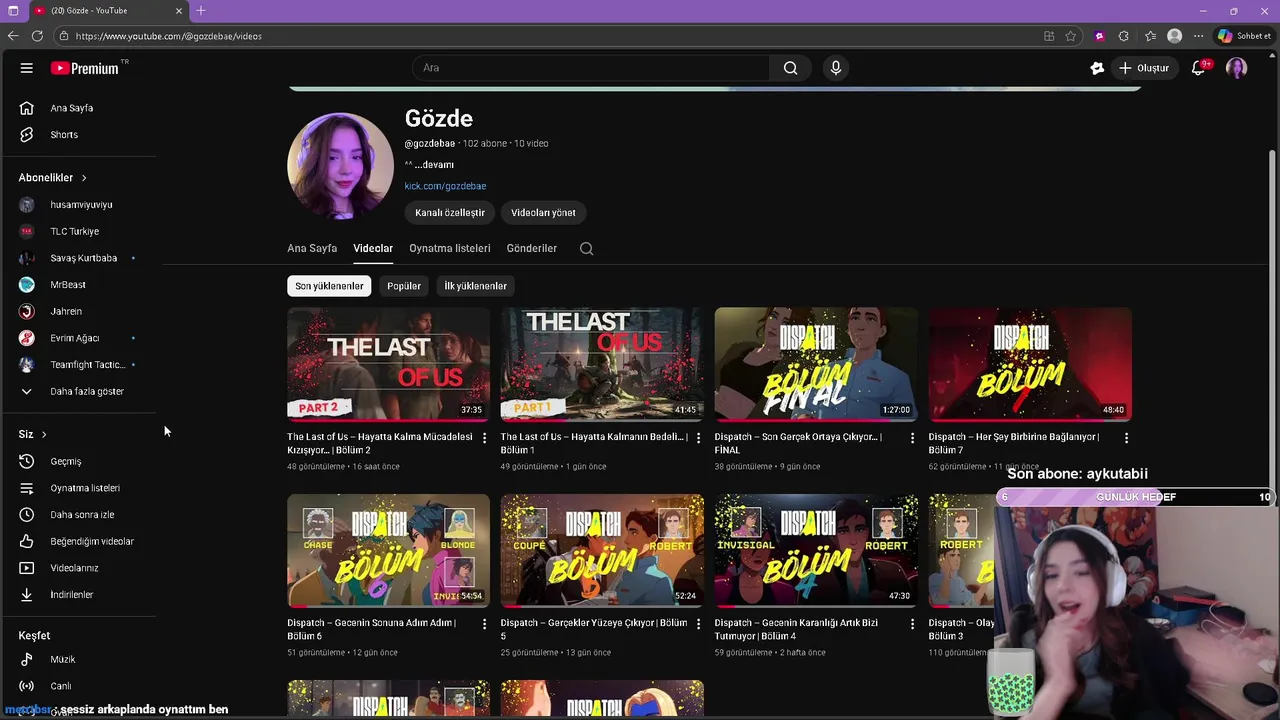Screen dimensions: 1280x720
Task: Open The Last of Us Part 2 thumbnail
Action: pos(388,364)
